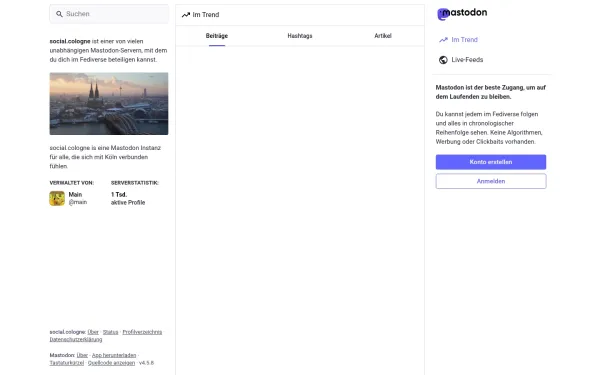Click the Im Trend column header
This screenshot has width=600, height=375.
300,15
